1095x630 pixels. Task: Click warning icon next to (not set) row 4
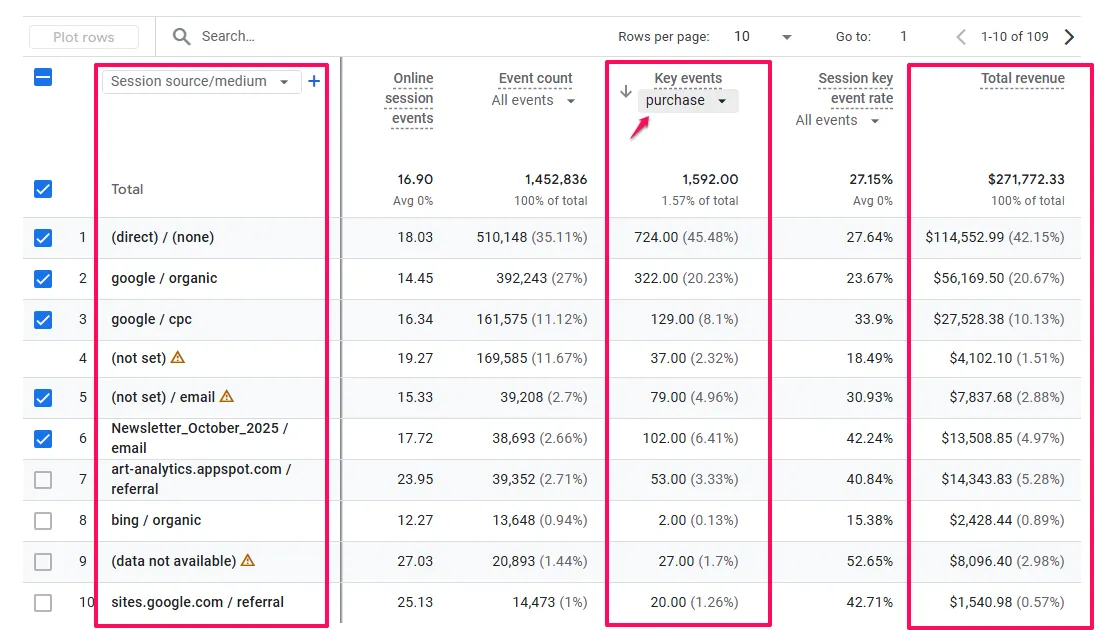pos(178,356)
